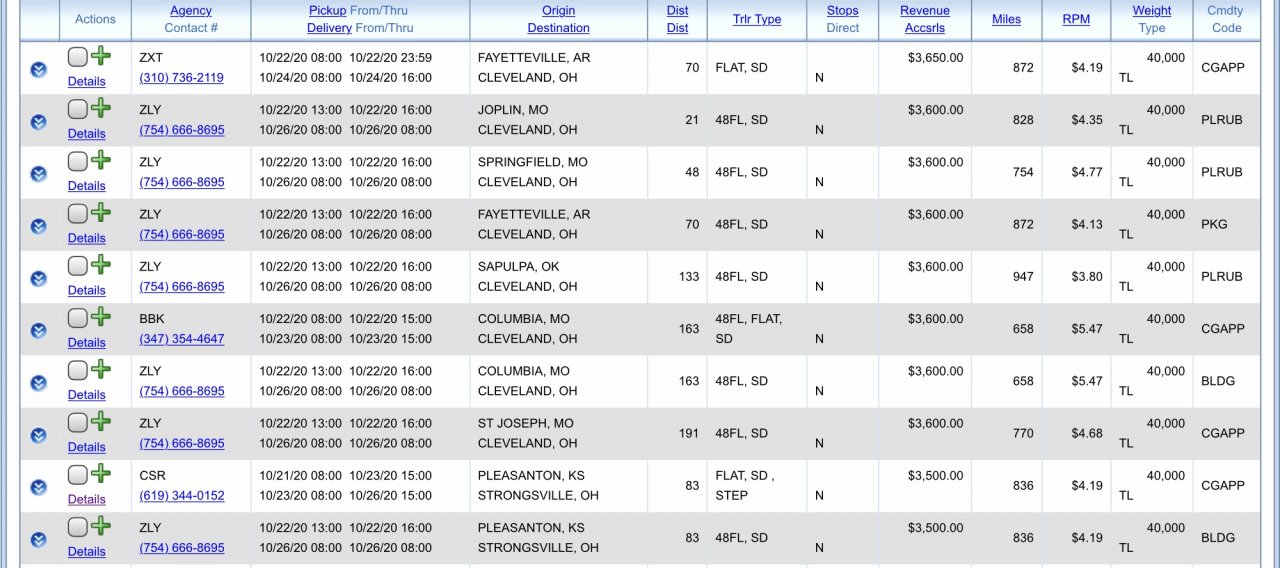Expand the Joplin, MO load row
Viewport: 1280px width, 568px height.
coord(38,122)
